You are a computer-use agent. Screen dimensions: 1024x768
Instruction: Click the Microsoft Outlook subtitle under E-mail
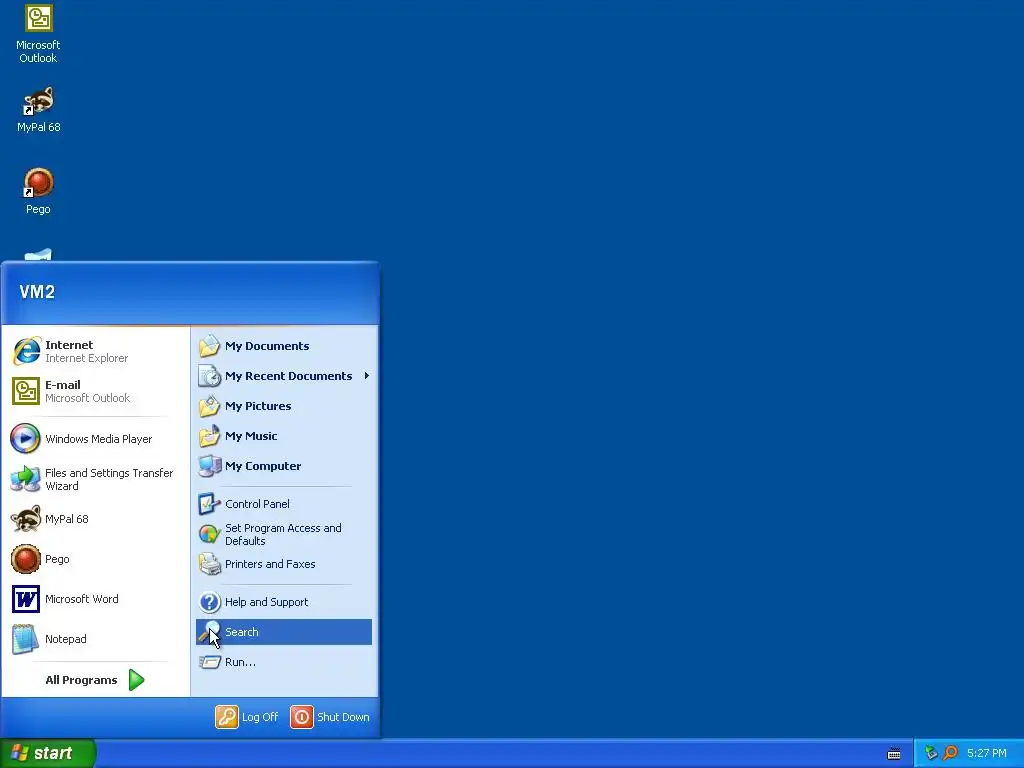(88, 398)
